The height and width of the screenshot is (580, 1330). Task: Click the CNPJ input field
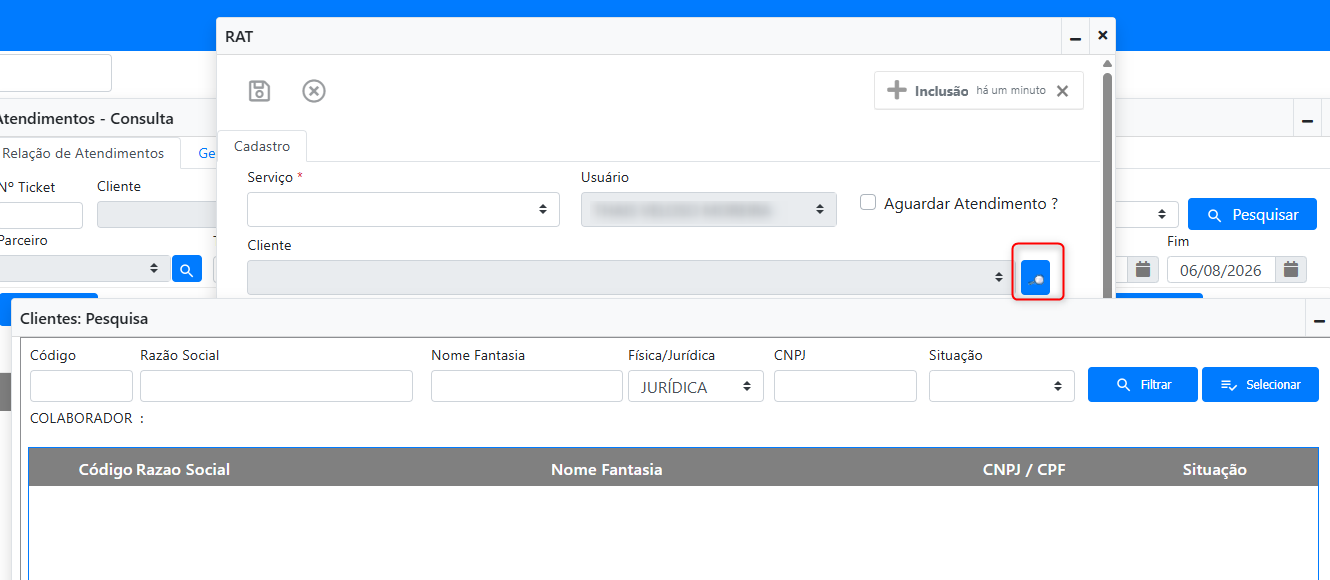pyautogui.click(x=845, y=386)
